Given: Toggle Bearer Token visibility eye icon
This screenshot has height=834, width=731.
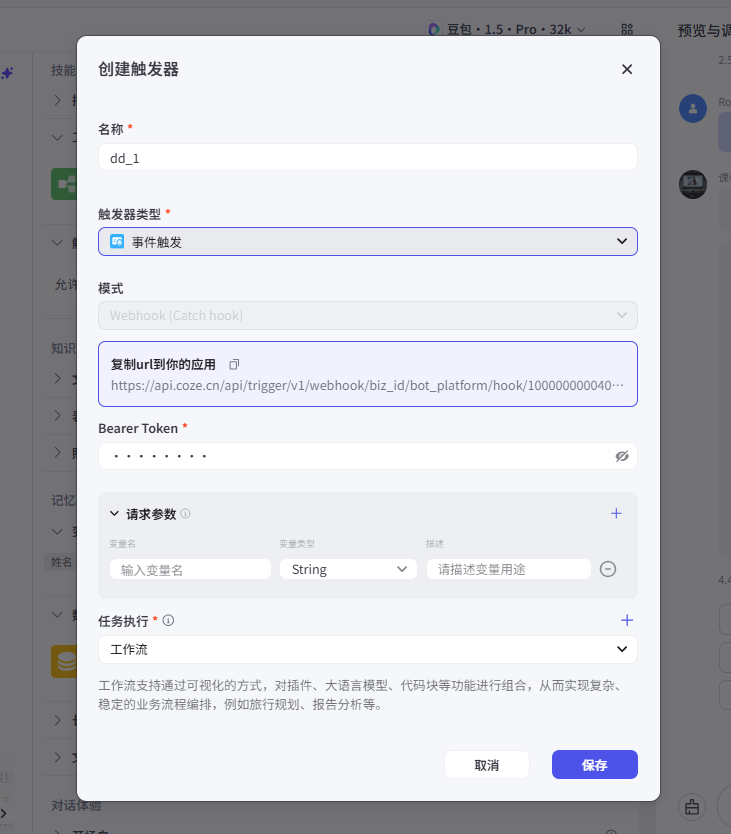Looking at the screenshot, I should [622, 456].
